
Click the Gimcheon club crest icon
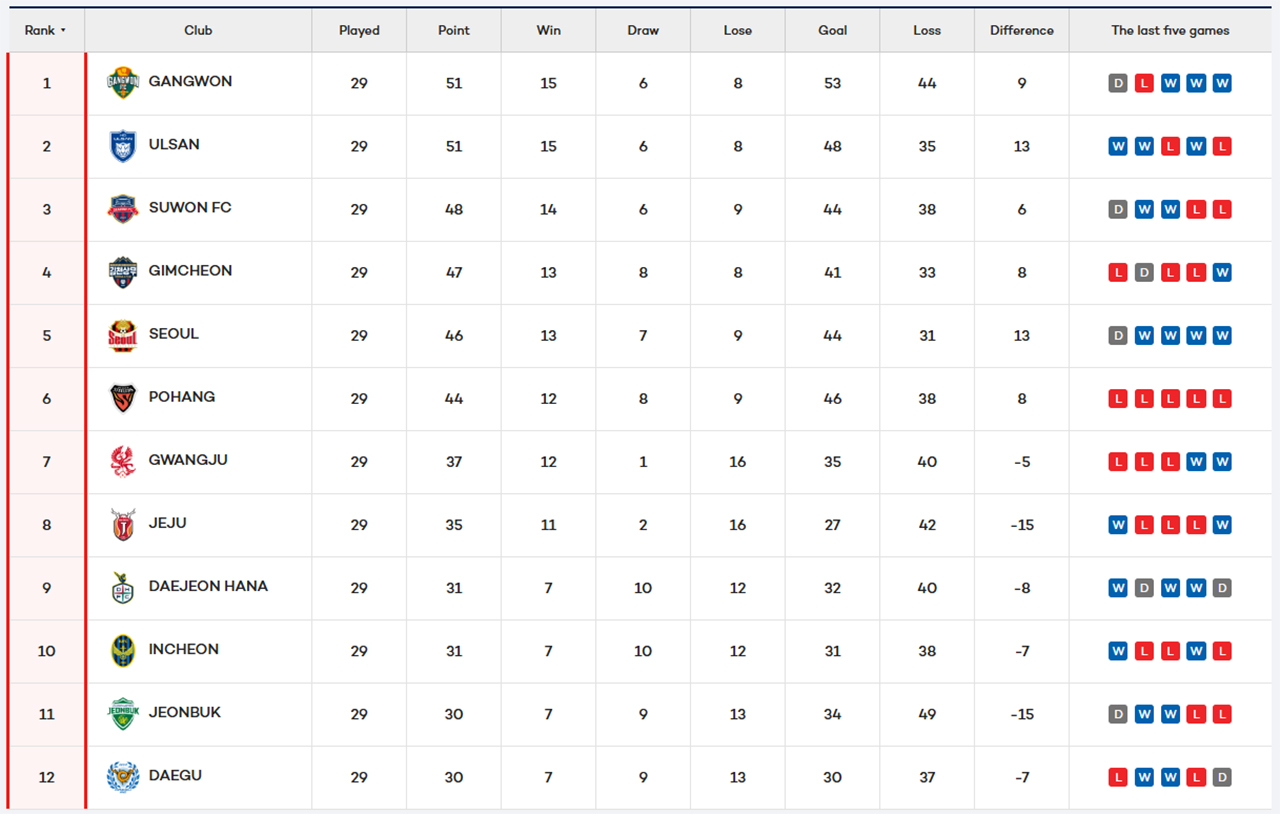(123, 272)
